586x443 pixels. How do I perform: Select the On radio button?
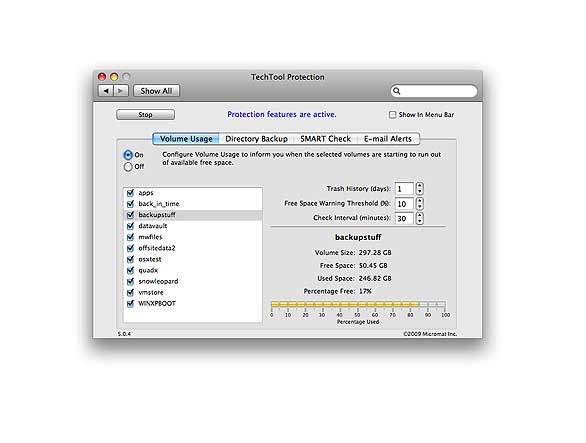128,155
